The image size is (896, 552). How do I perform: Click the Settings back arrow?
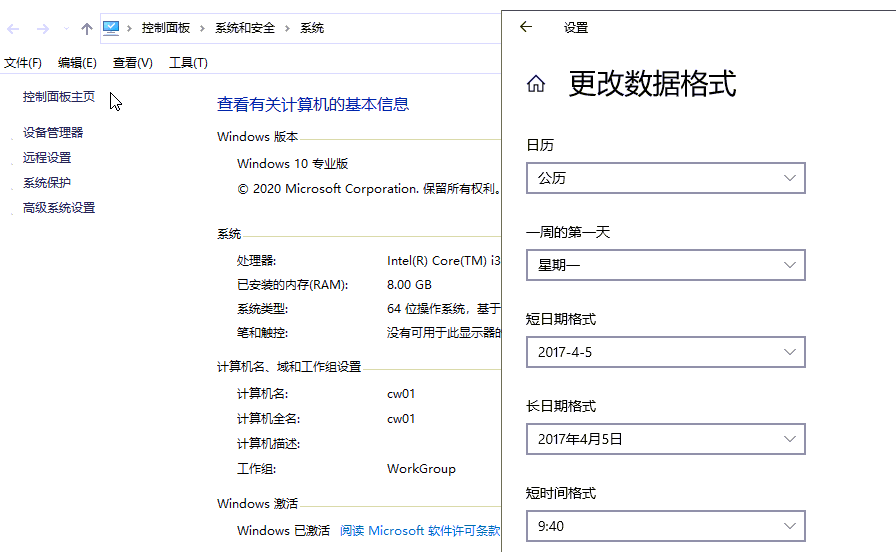click(526, 27)
